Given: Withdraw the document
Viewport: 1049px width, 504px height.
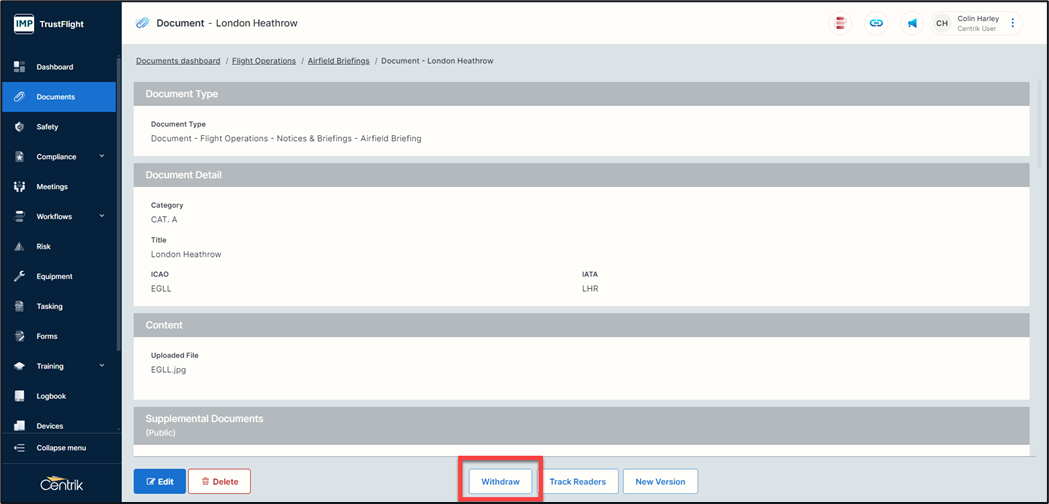Looking at the screenshot, I should tap(500, 481).
